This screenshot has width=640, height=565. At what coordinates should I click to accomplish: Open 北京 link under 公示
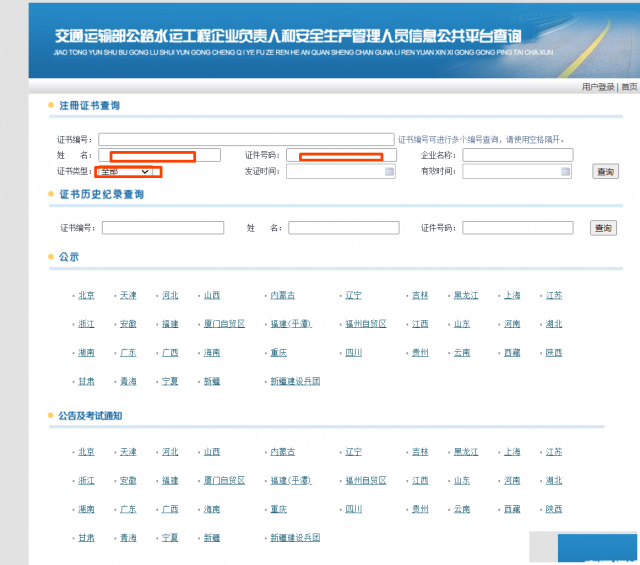point(87,296)
